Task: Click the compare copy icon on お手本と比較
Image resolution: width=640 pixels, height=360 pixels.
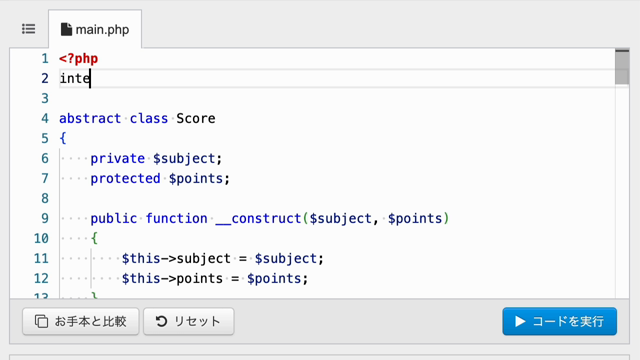Action: coord(41,321)
